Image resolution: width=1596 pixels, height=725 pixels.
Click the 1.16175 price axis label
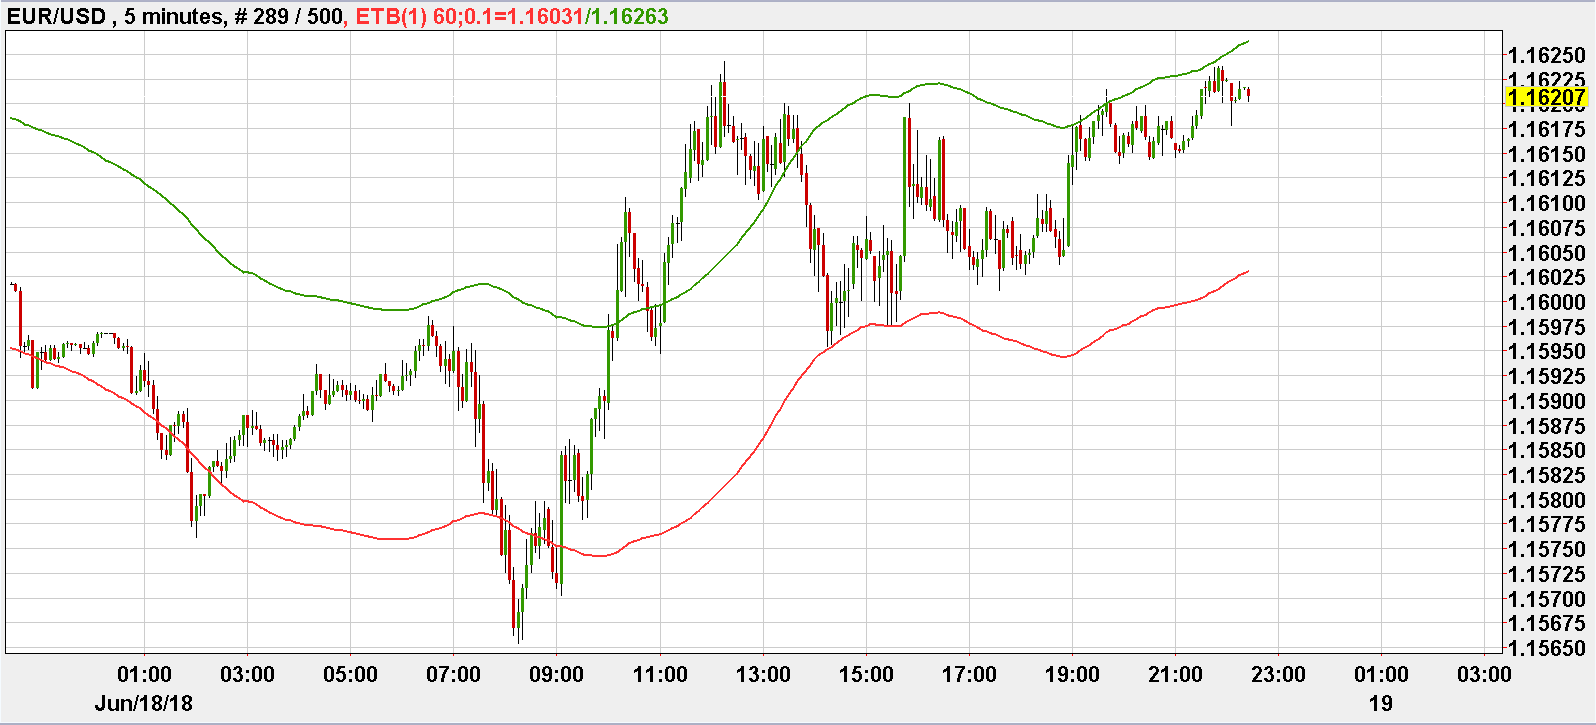coord(1546,129)
